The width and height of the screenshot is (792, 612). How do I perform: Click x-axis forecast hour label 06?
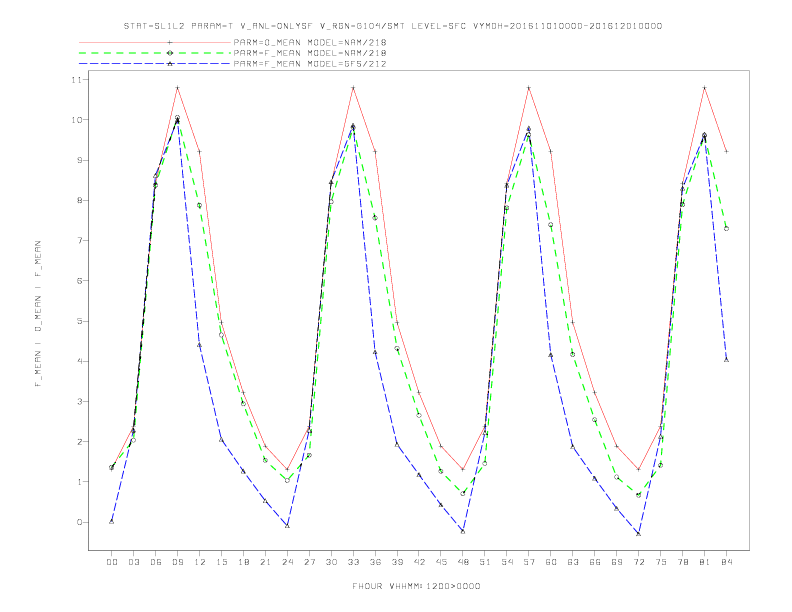(156, 562)
